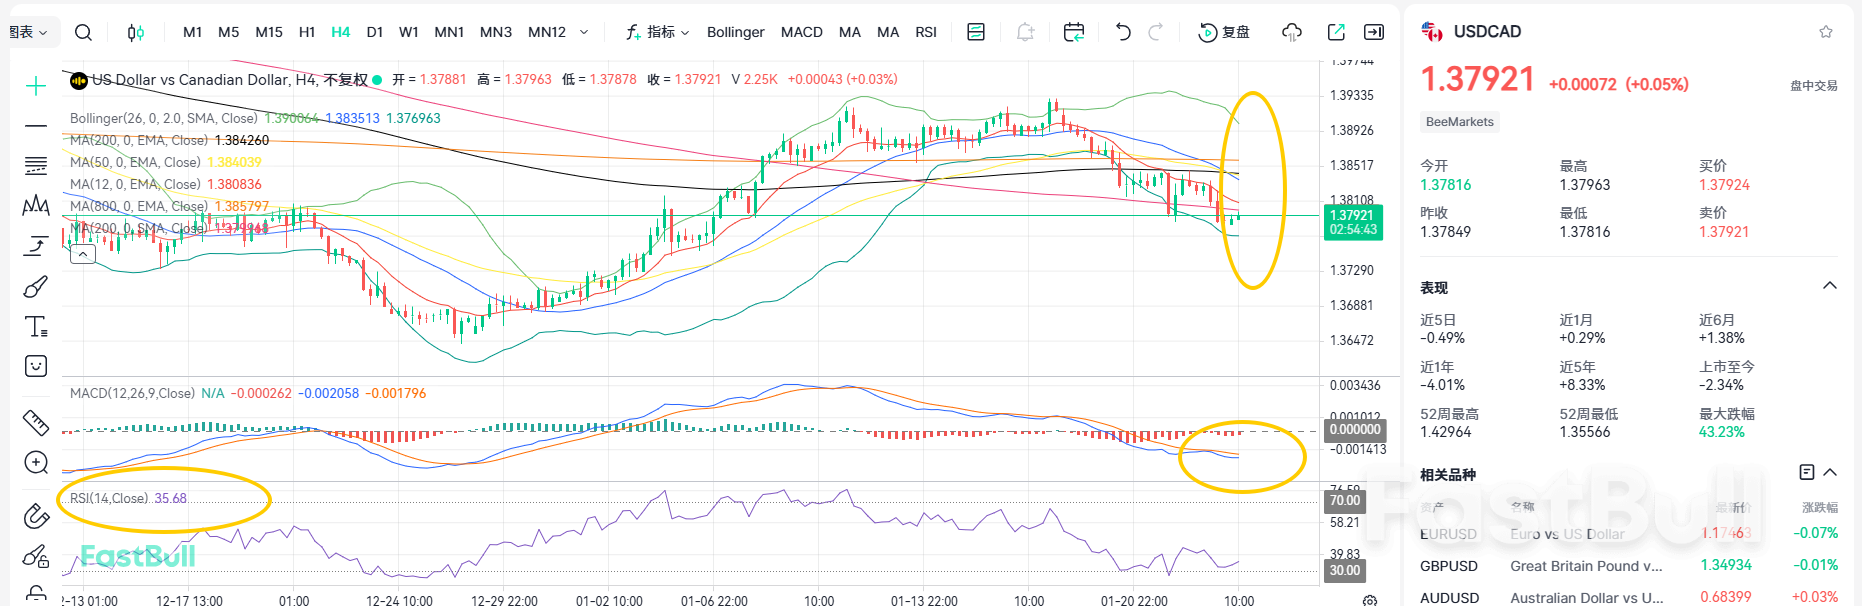Select the brush drawing tool
The image size is (1862, 606).
36,287
